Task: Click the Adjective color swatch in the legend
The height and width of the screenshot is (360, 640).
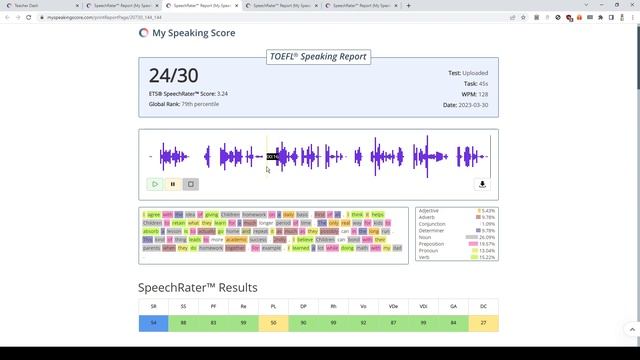Action: (x=479, y=211)
